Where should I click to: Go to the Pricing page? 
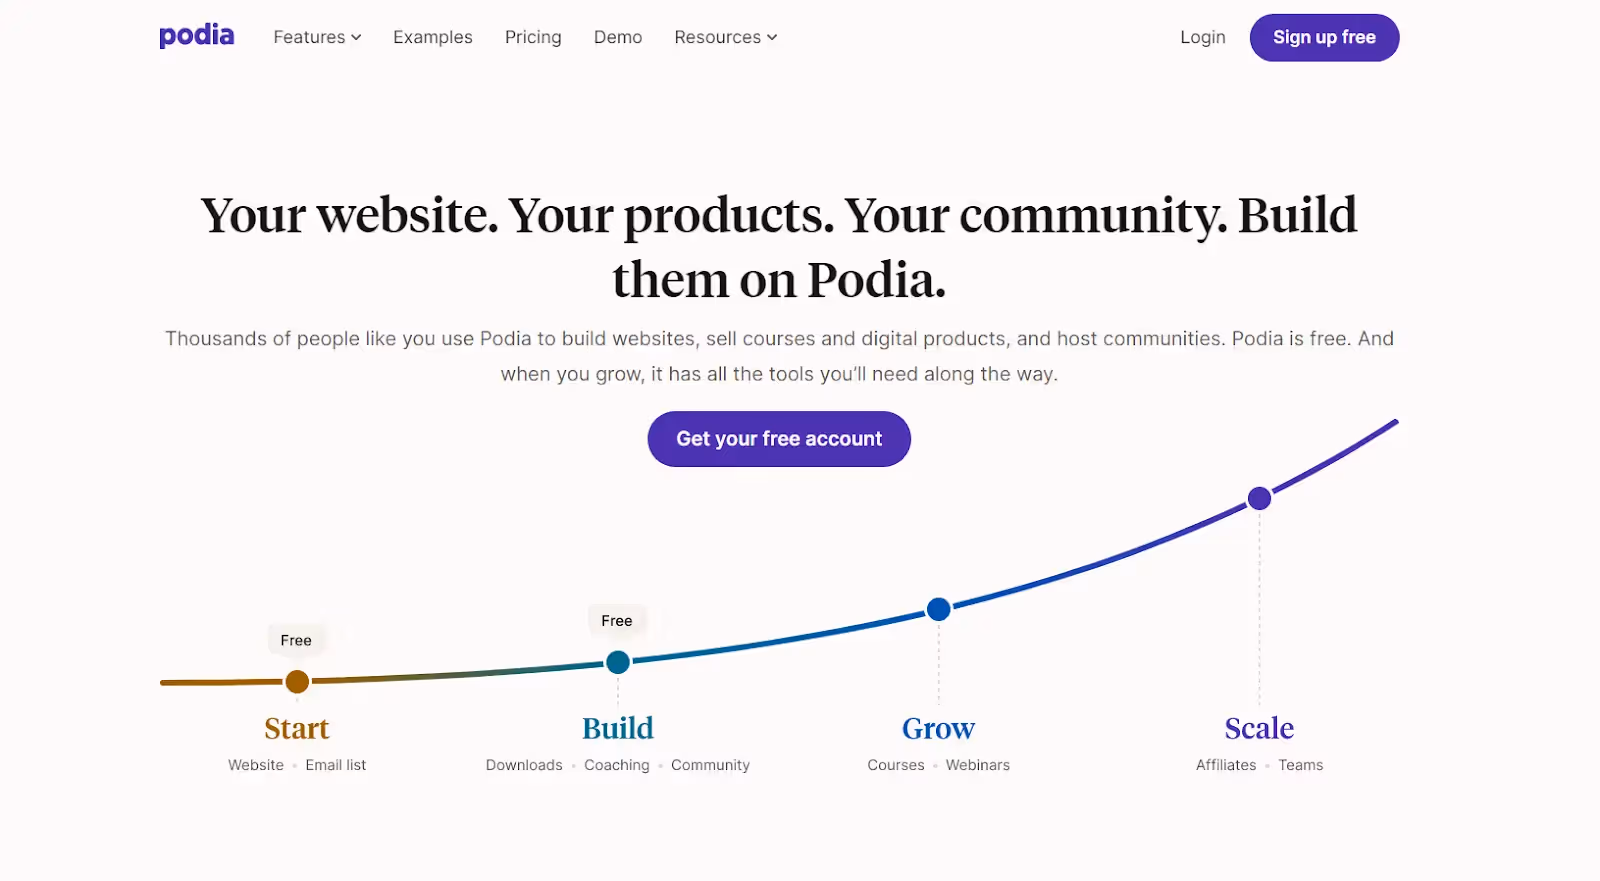click(x=533, y=37)
